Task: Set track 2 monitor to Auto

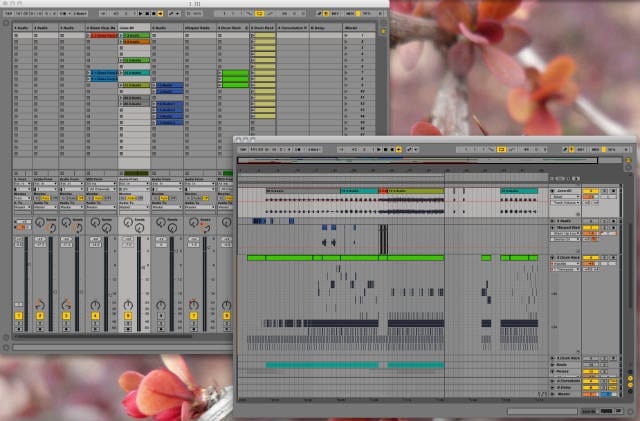Action: pyautogui.click(x=45, y=198)
